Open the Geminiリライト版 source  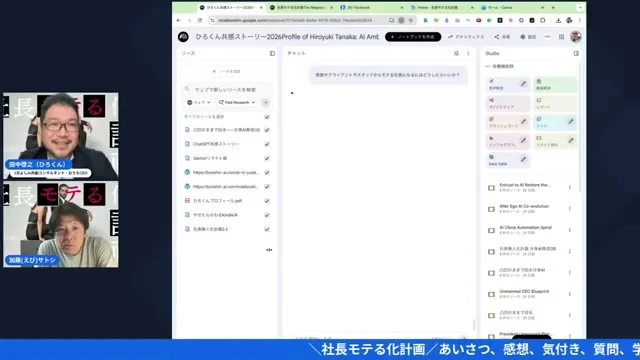coord(210,158)
